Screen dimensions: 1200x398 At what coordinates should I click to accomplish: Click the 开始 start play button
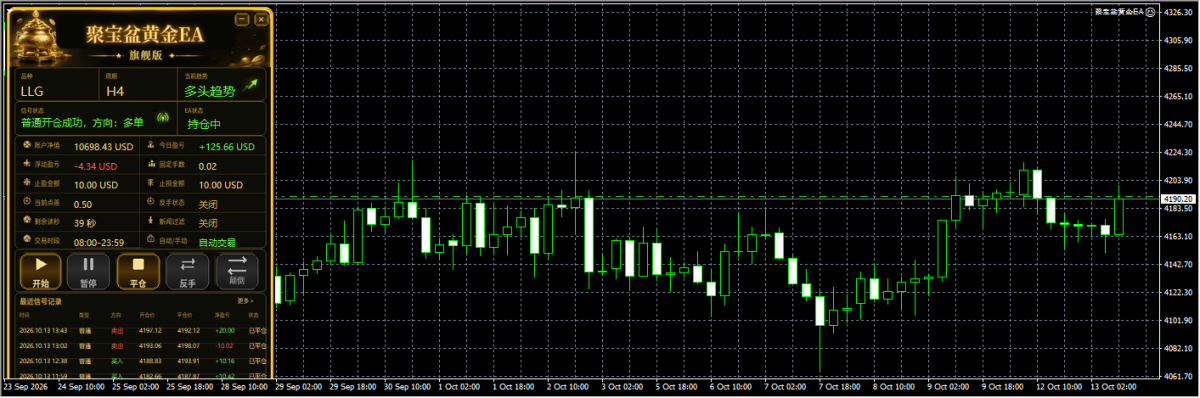click(40, 271)
